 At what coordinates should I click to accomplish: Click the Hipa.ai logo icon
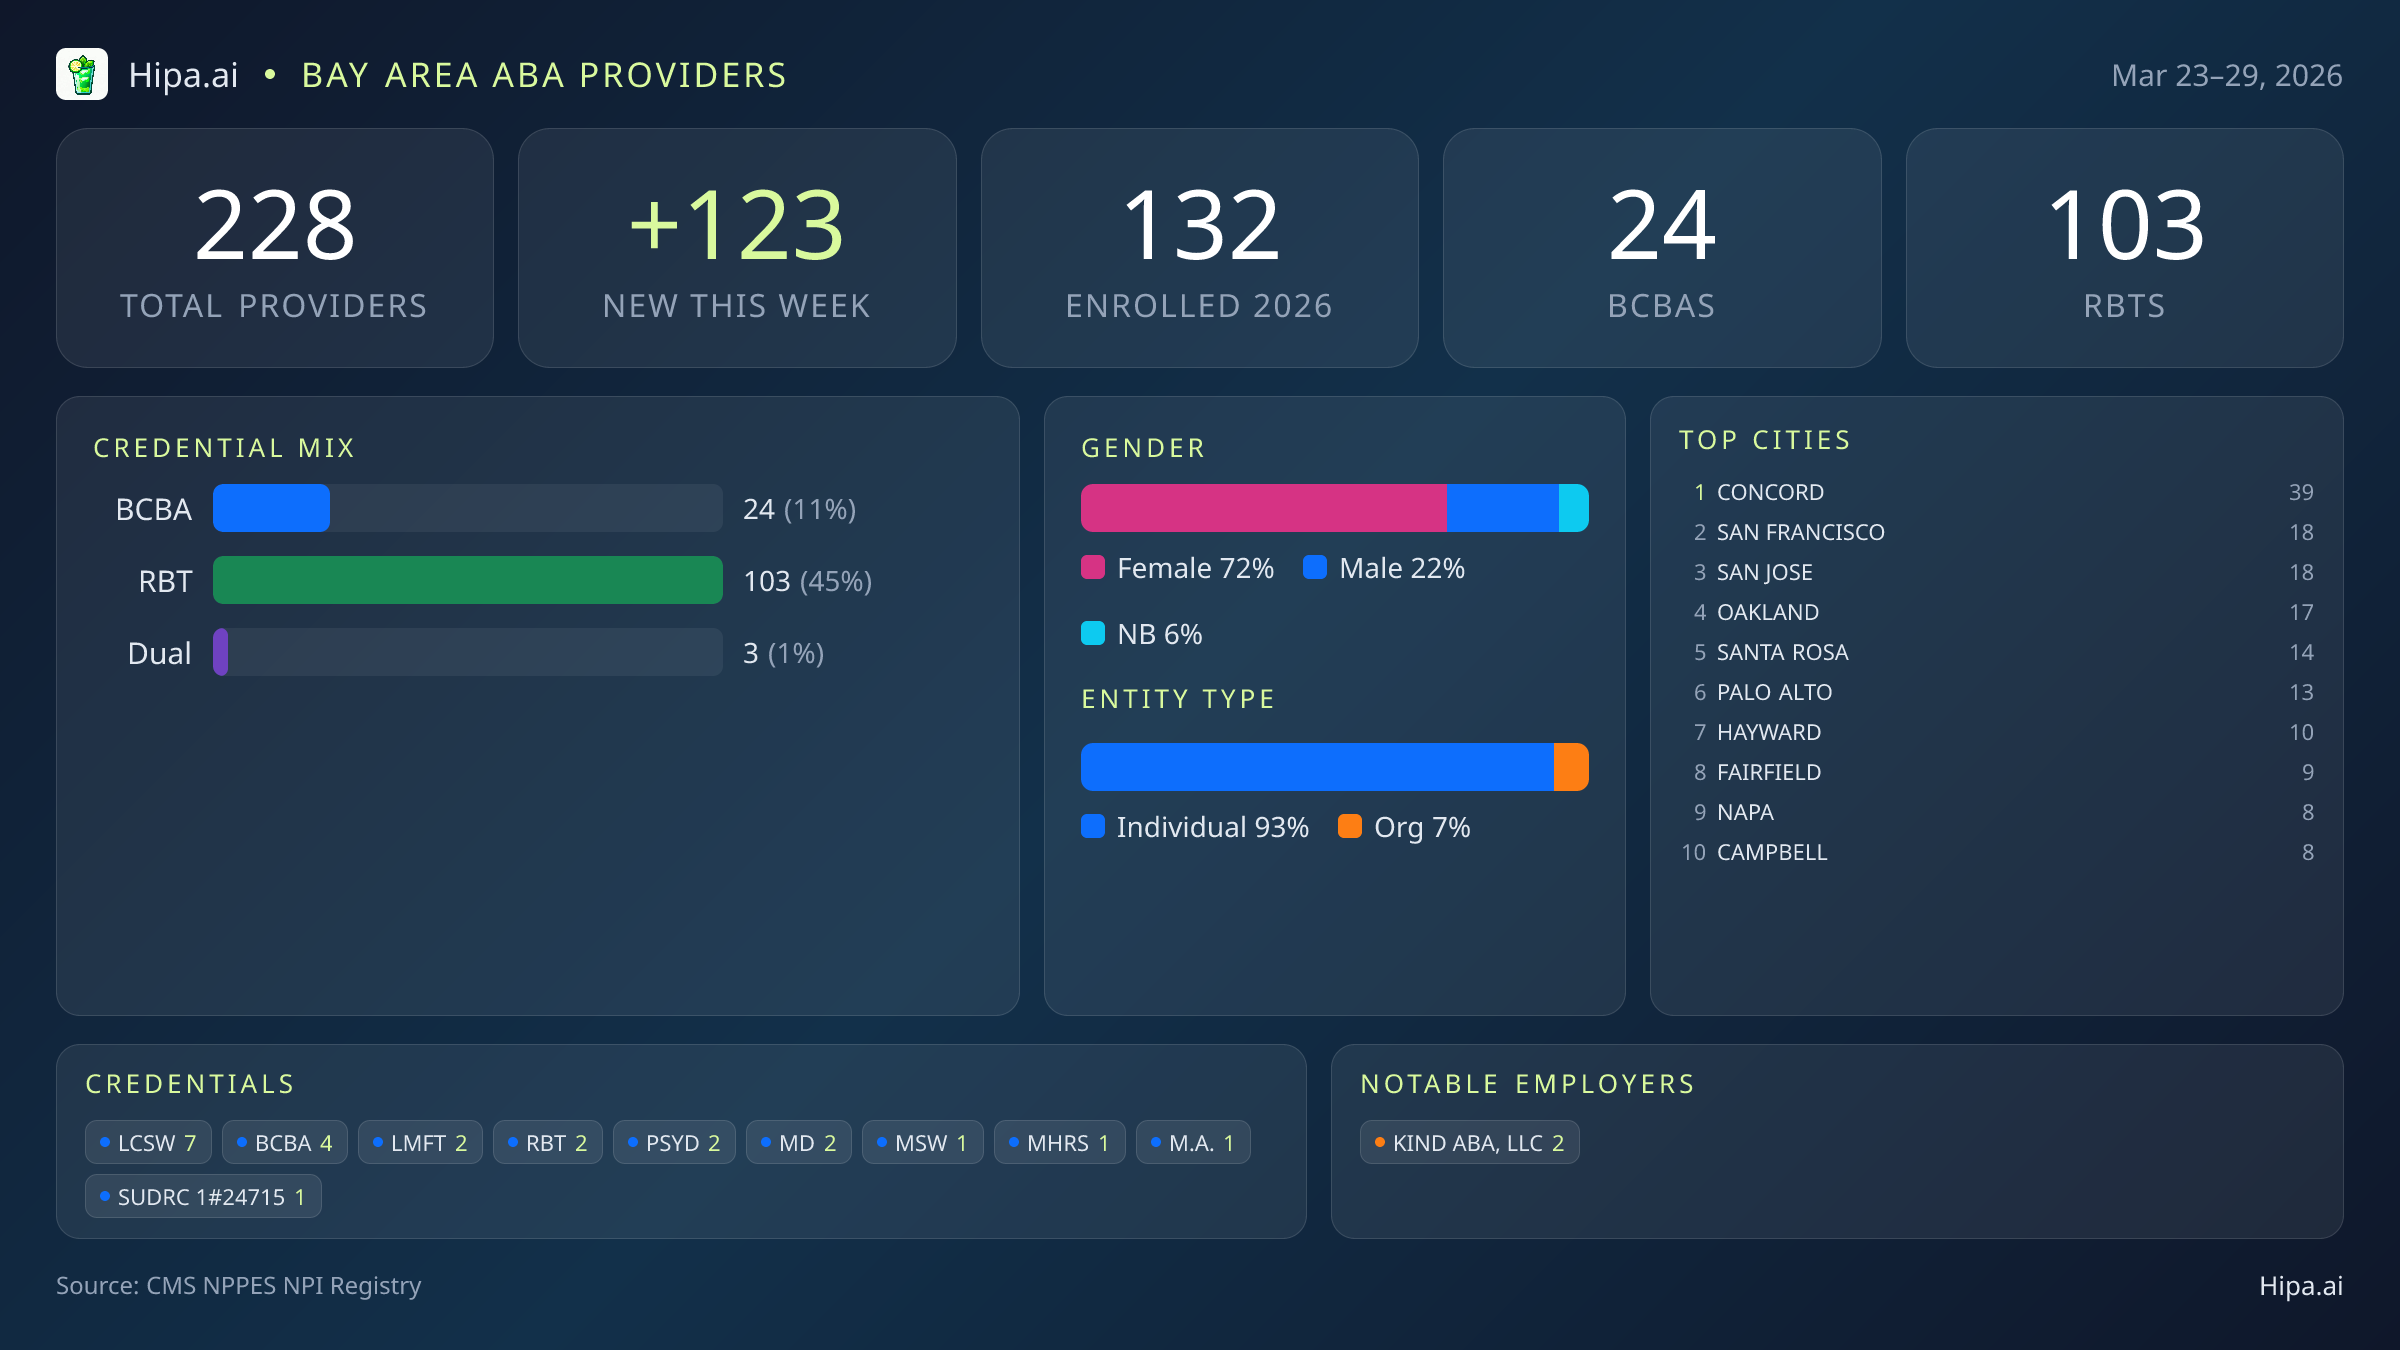[81, 75]
